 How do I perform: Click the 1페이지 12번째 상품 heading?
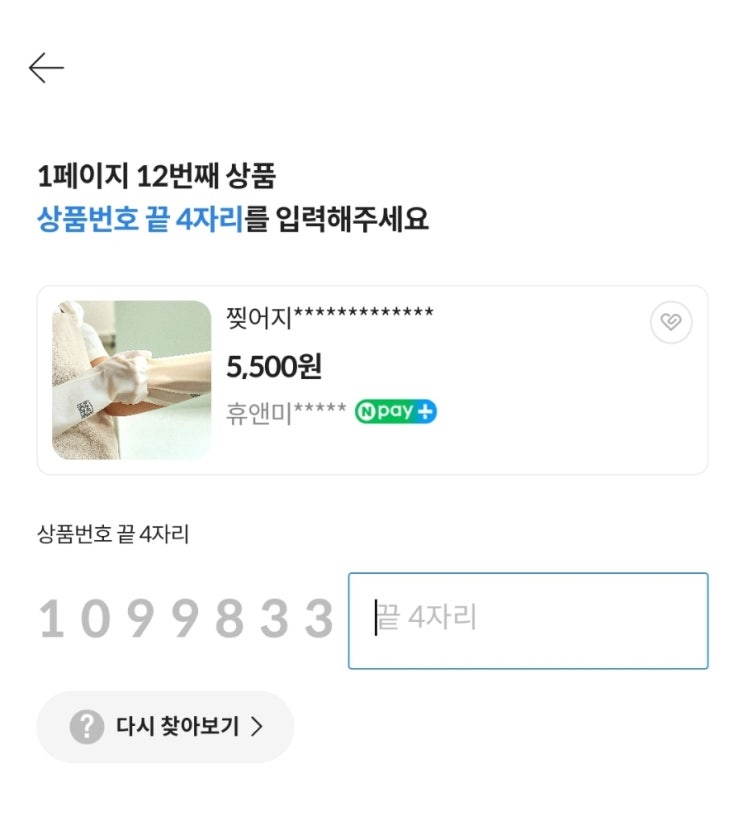pos(156,177)
